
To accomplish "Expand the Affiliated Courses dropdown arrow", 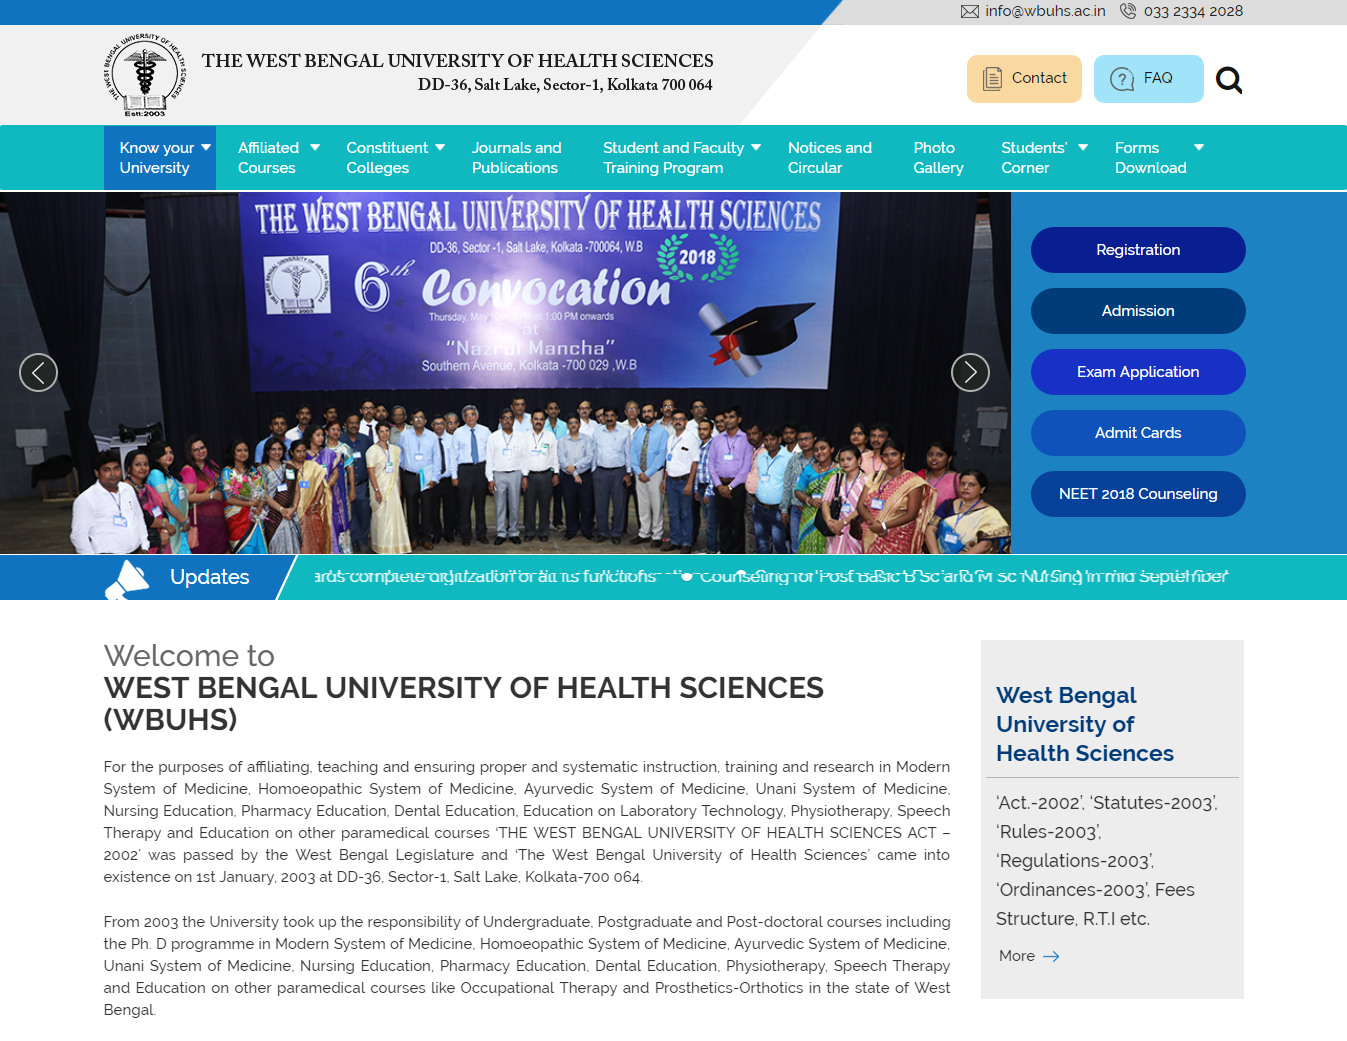I will [315, 147].
